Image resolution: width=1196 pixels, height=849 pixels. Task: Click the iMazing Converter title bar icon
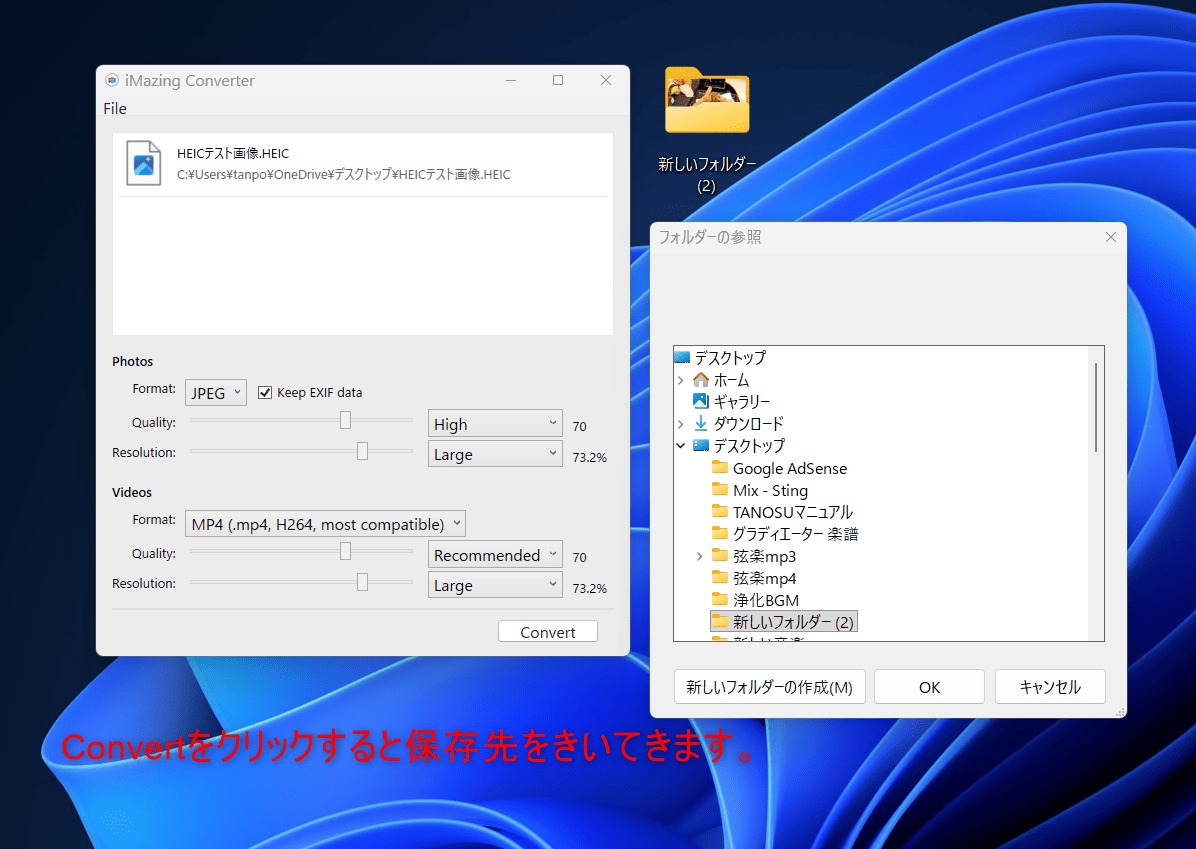[112, 81]
